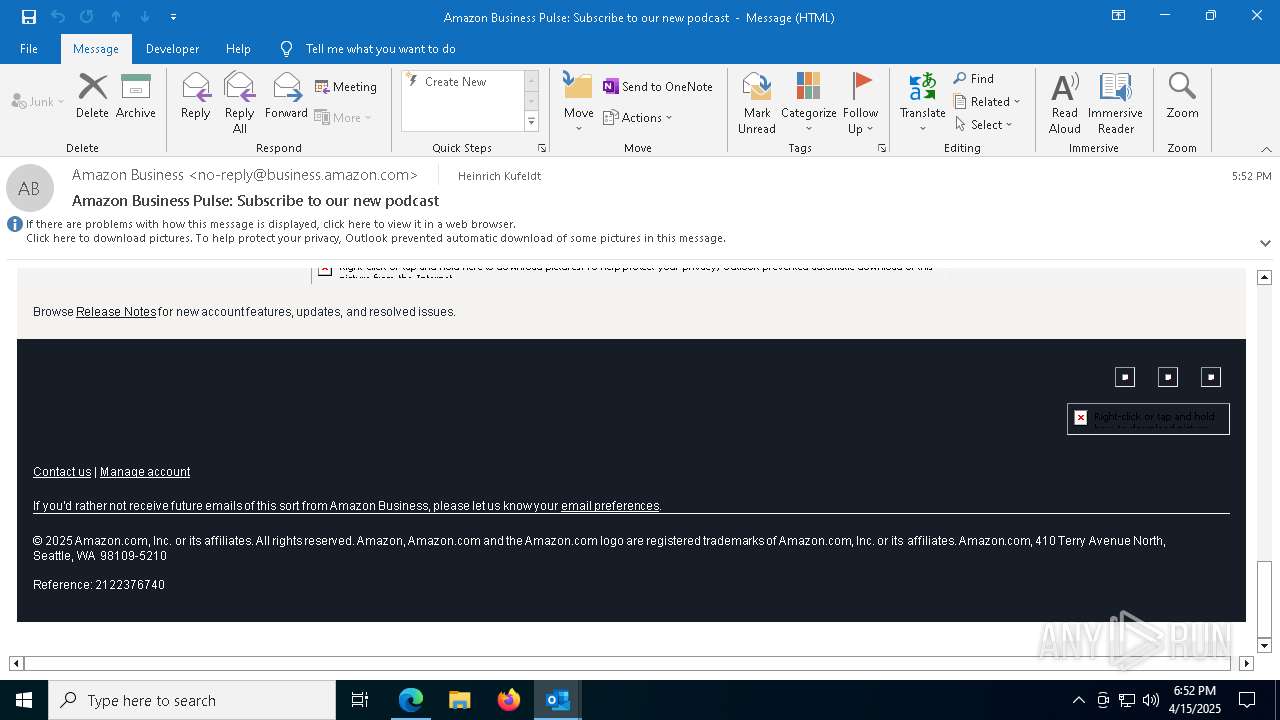
Task: Delete this message
Action: click(92, 96)
